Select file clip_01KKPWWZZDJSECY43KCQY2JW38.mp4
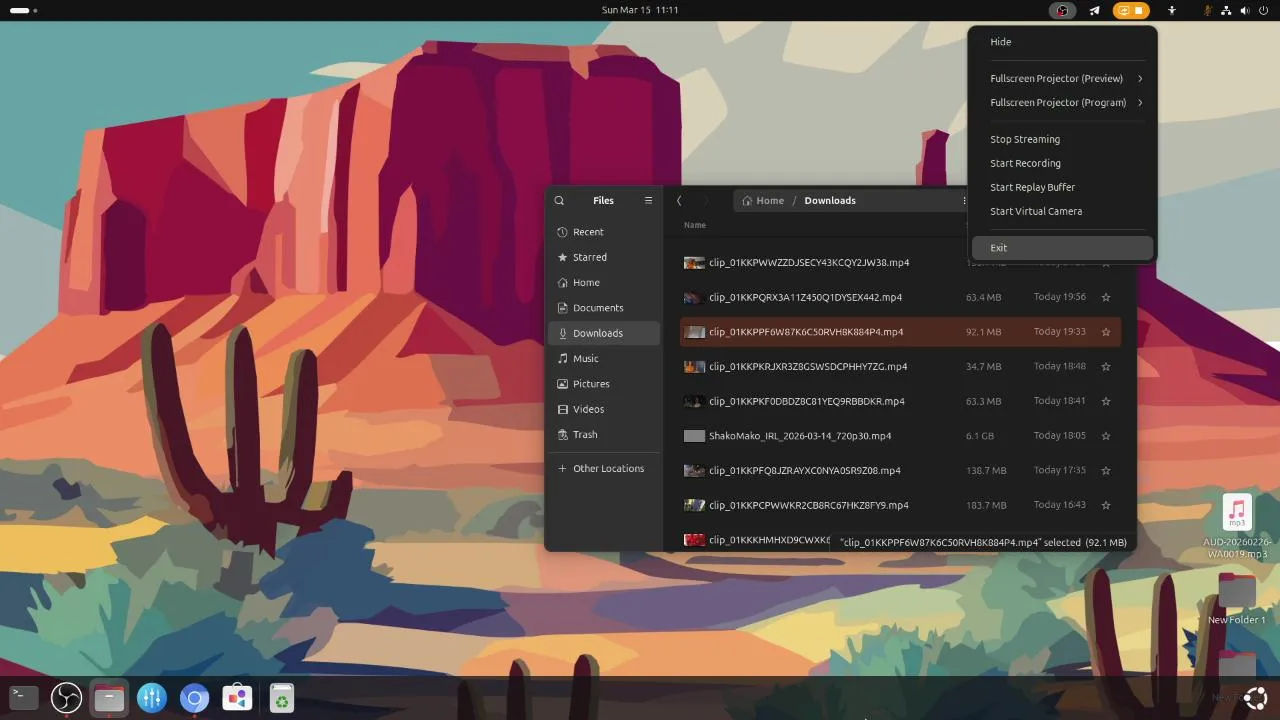 tap(809, 263)
